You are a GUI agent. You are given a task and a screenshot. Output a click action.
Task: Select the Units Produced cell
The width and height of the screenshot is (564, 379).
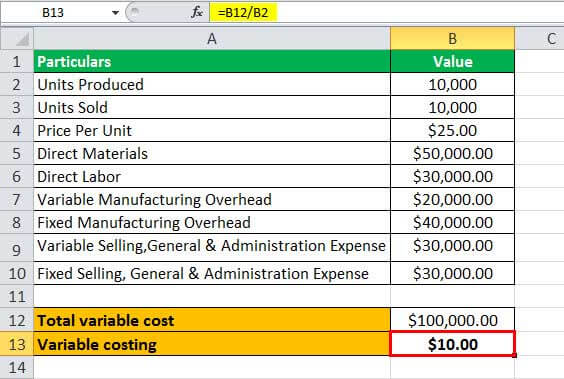click(212, 85)
